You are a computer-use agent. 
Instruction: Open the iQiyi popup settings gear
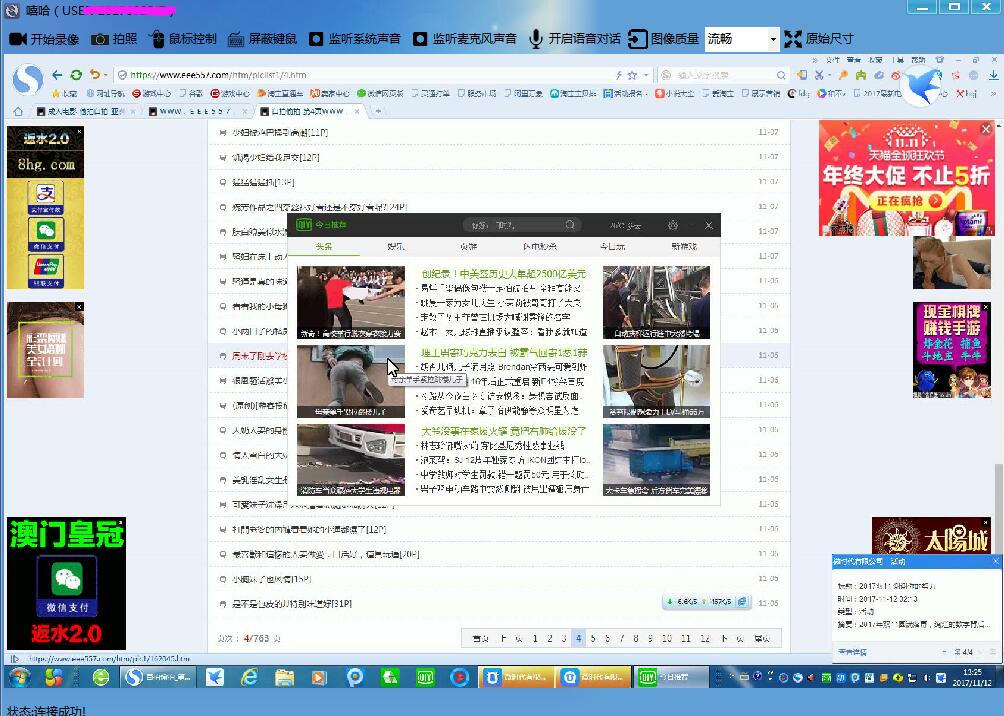pos(672,225)
